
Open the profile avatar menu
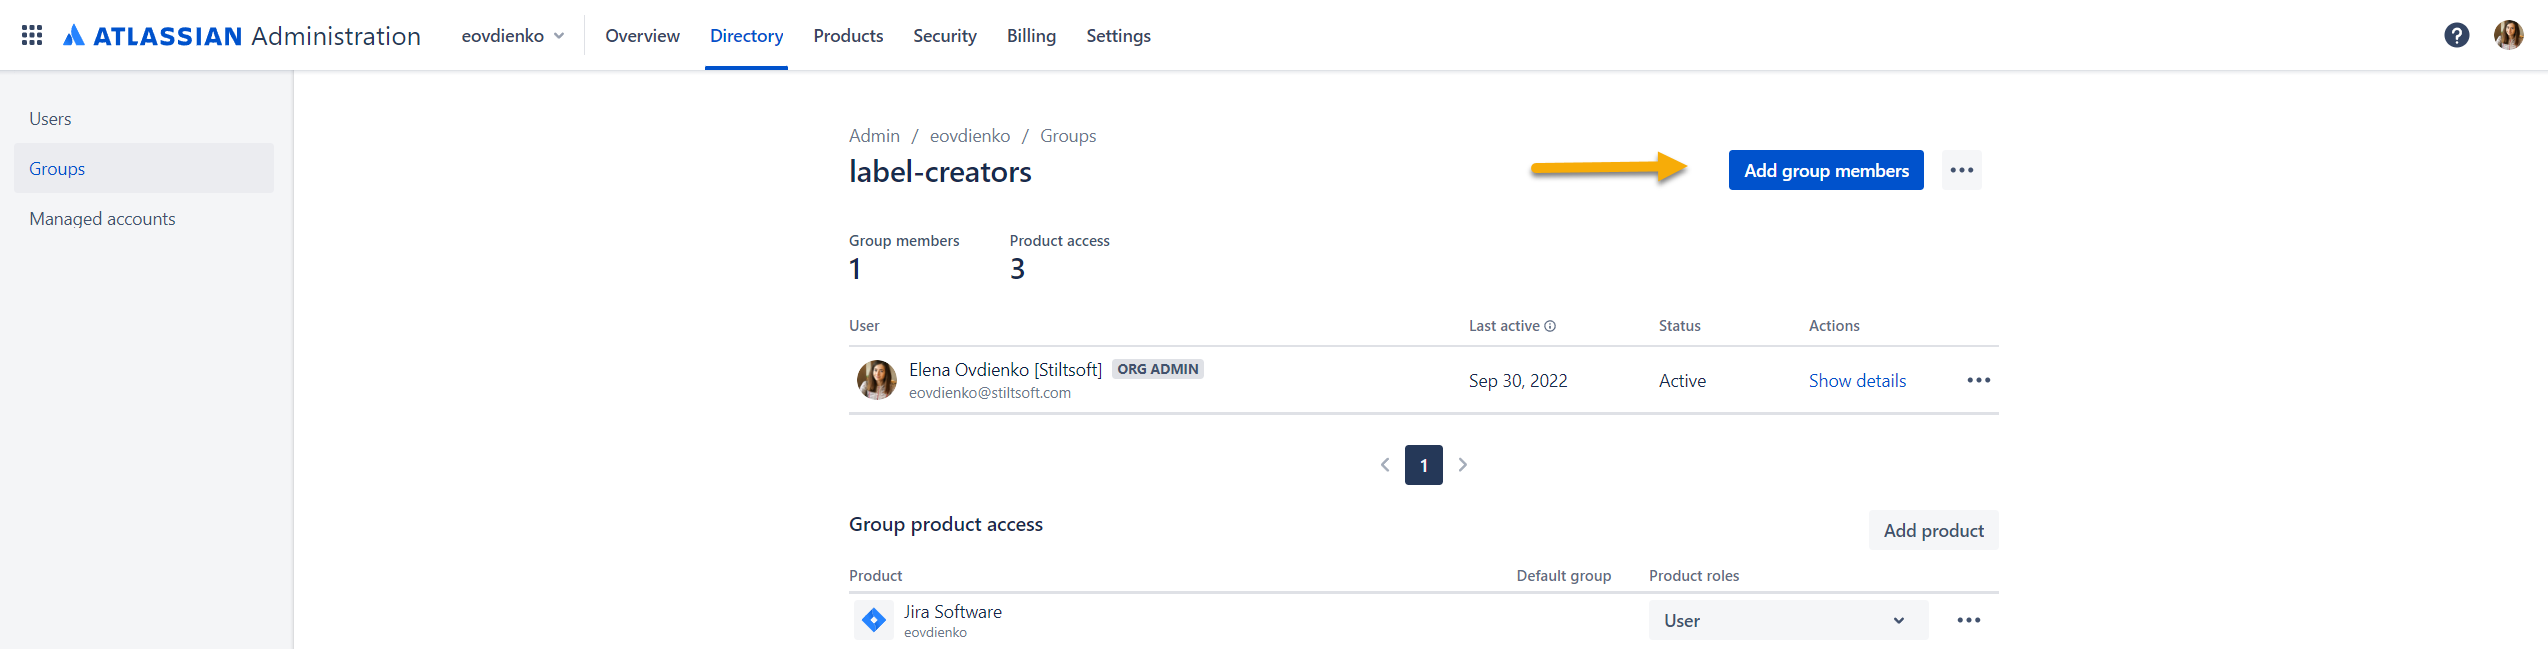(x=2508, y=35)
